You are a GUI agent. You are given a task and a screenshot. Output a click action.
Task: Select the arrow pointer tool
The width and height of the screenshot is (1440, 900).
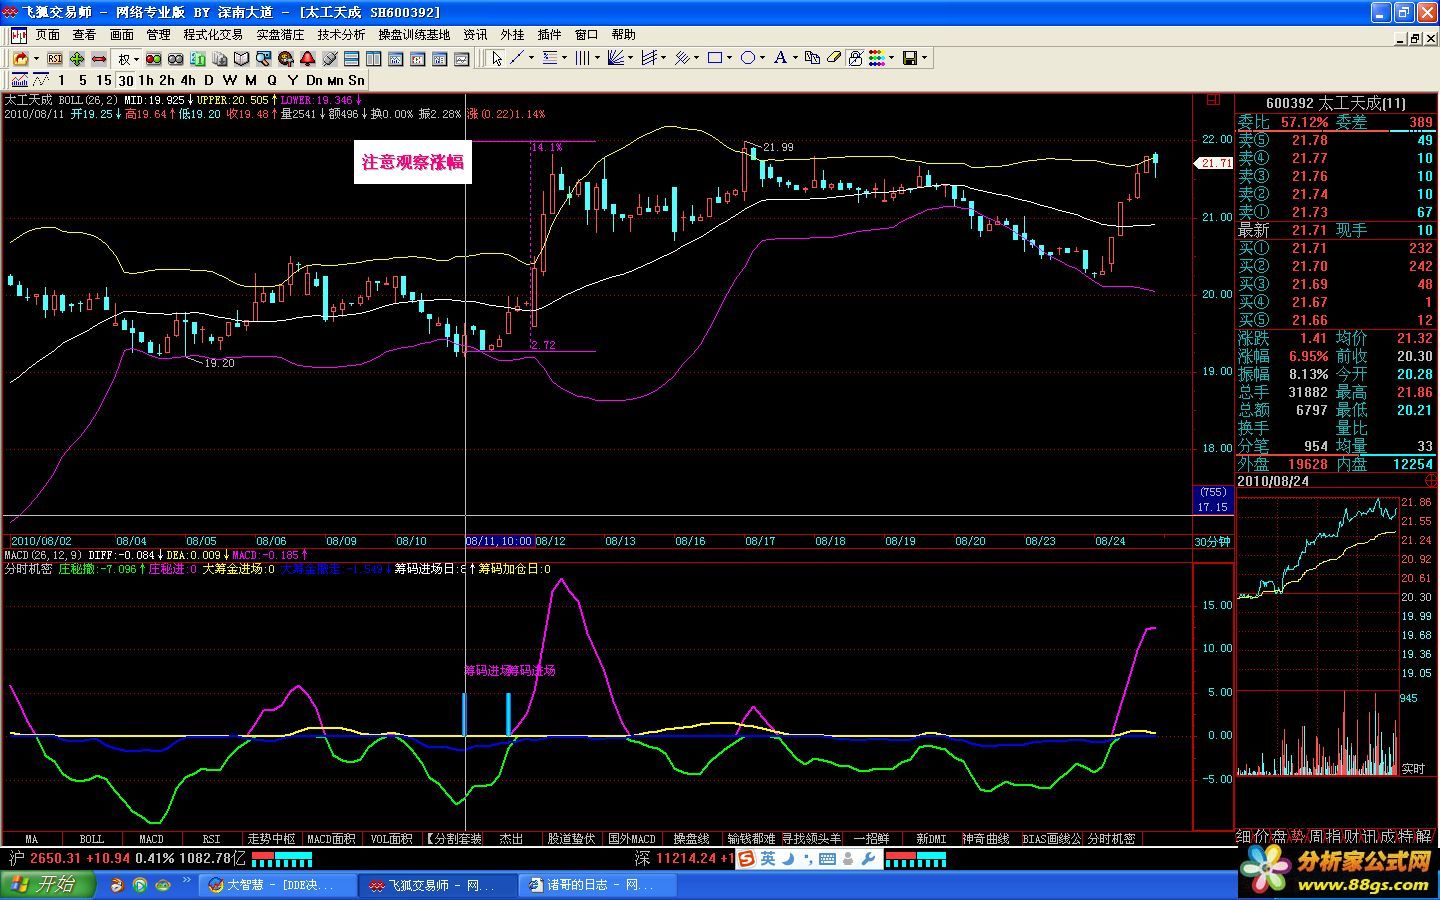[x=496, y=58]
